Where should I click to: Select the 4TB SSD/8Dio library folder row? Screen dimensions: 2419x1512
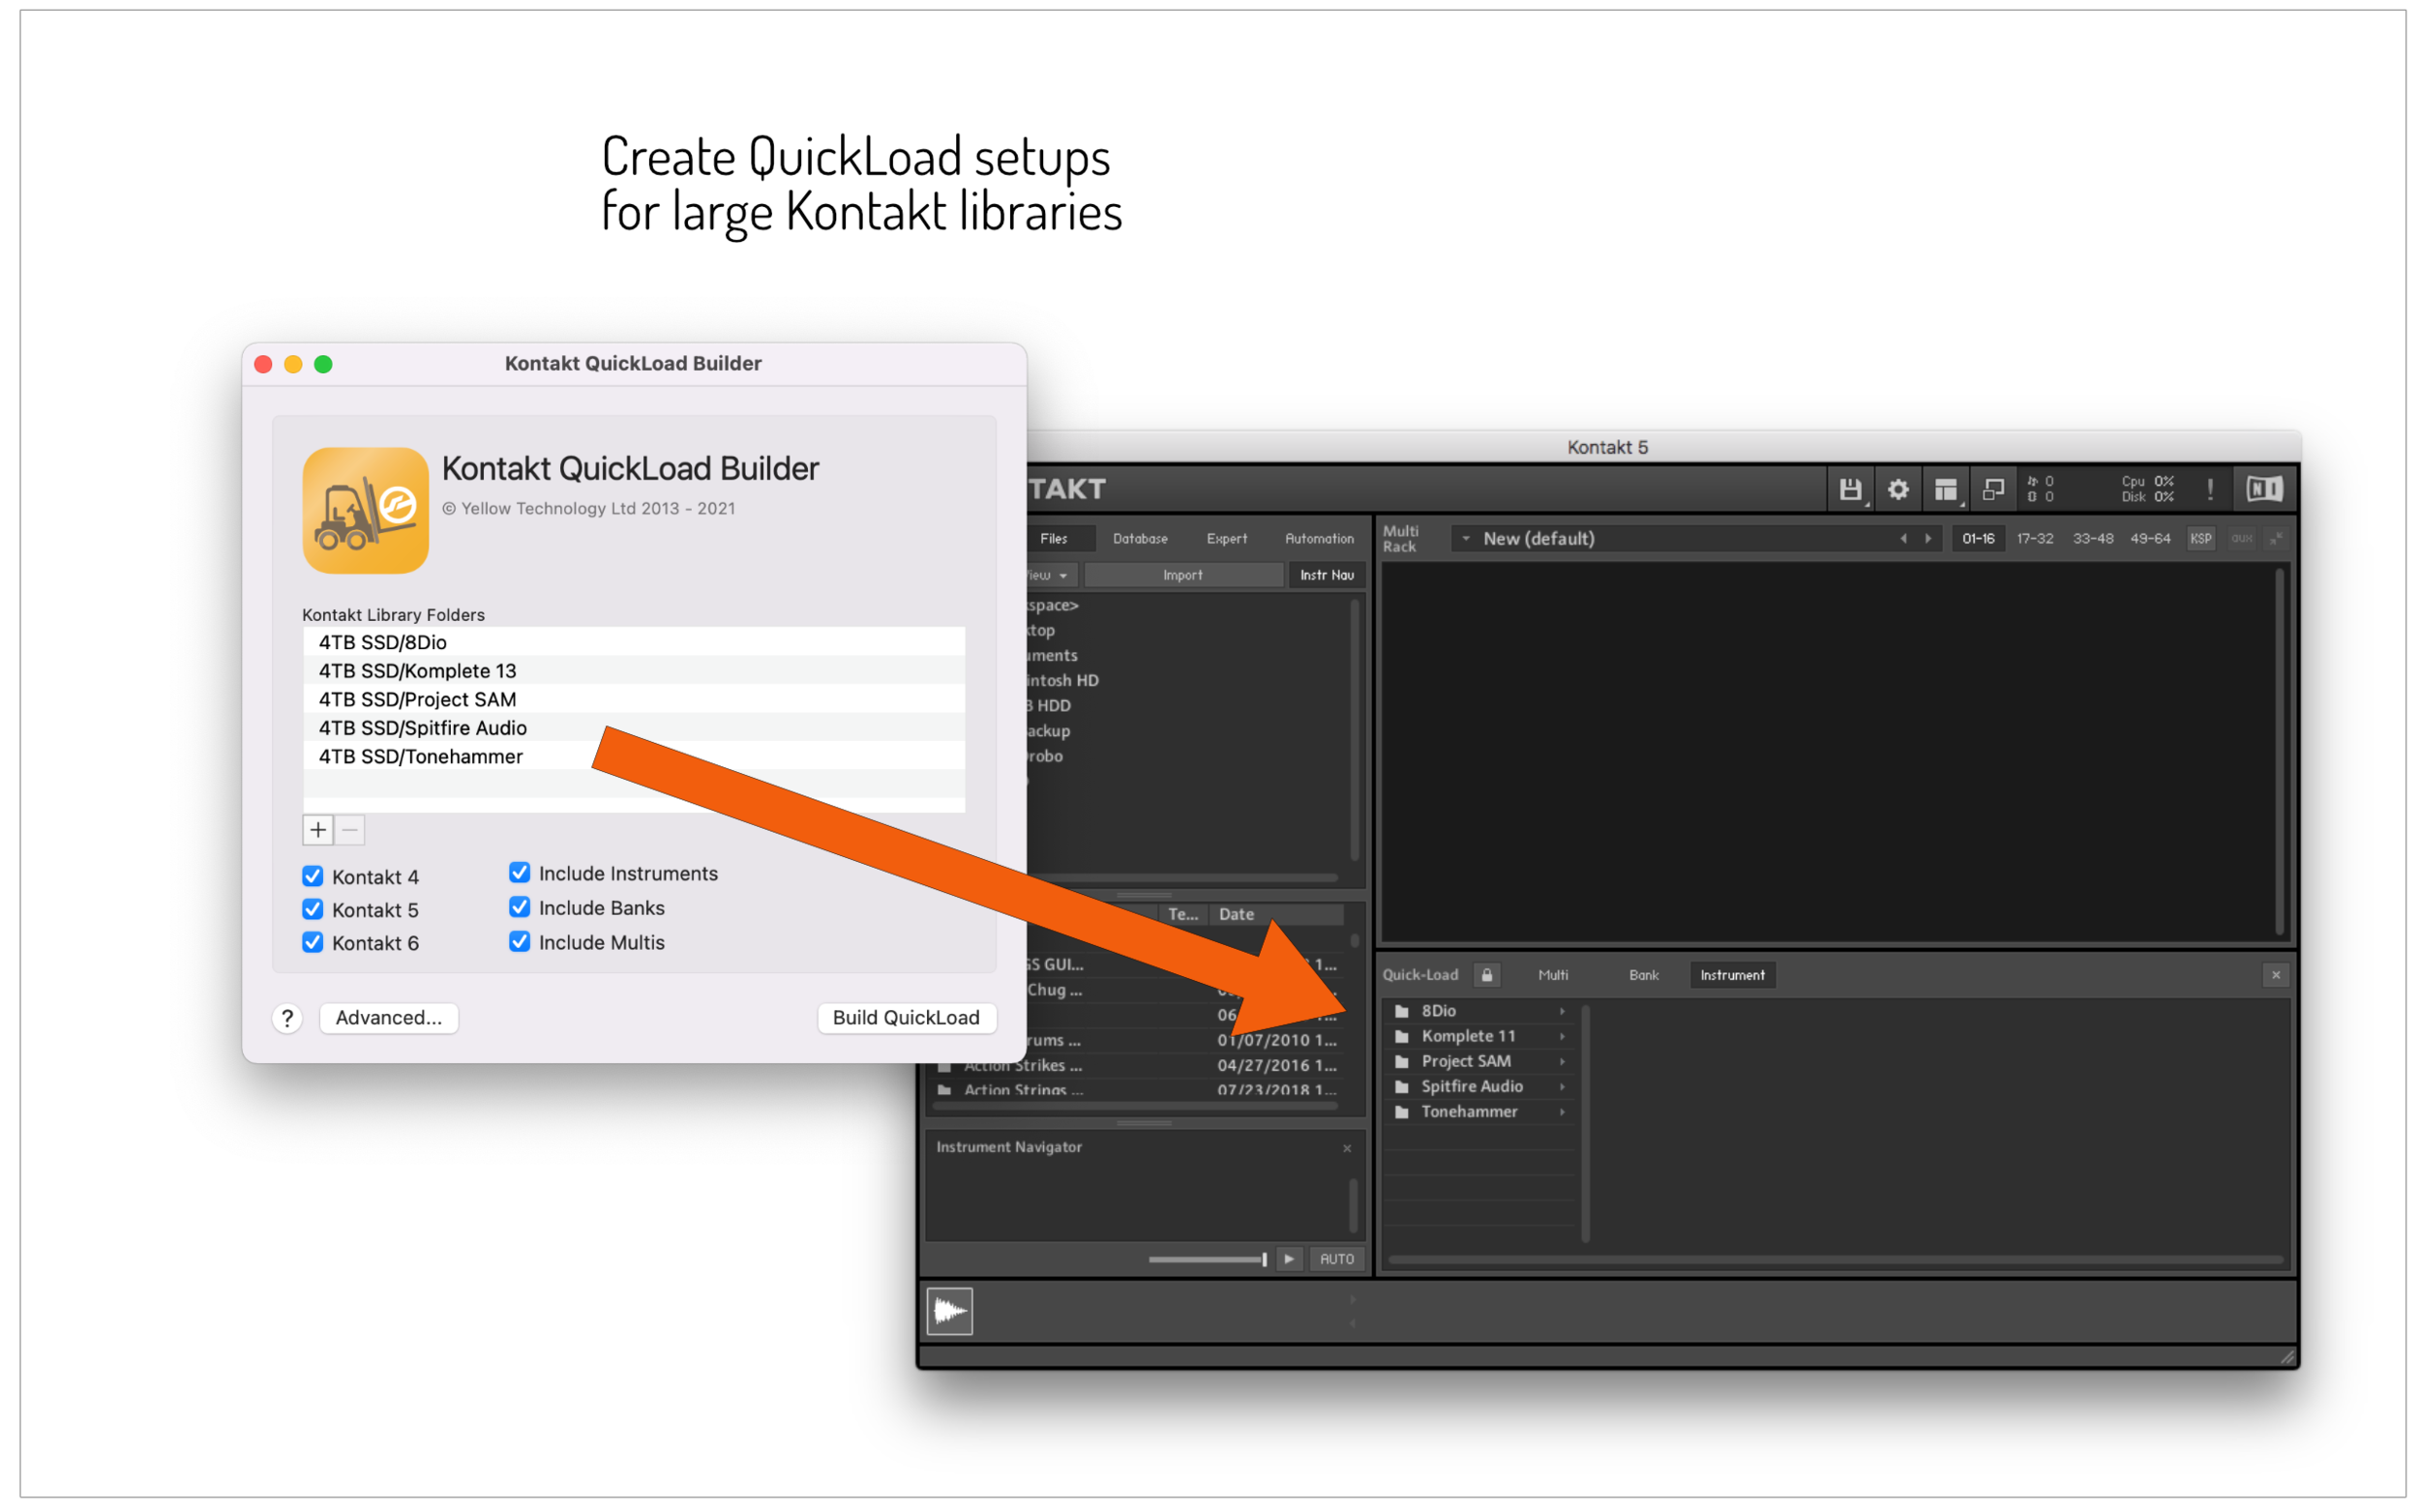coord(634,642)
